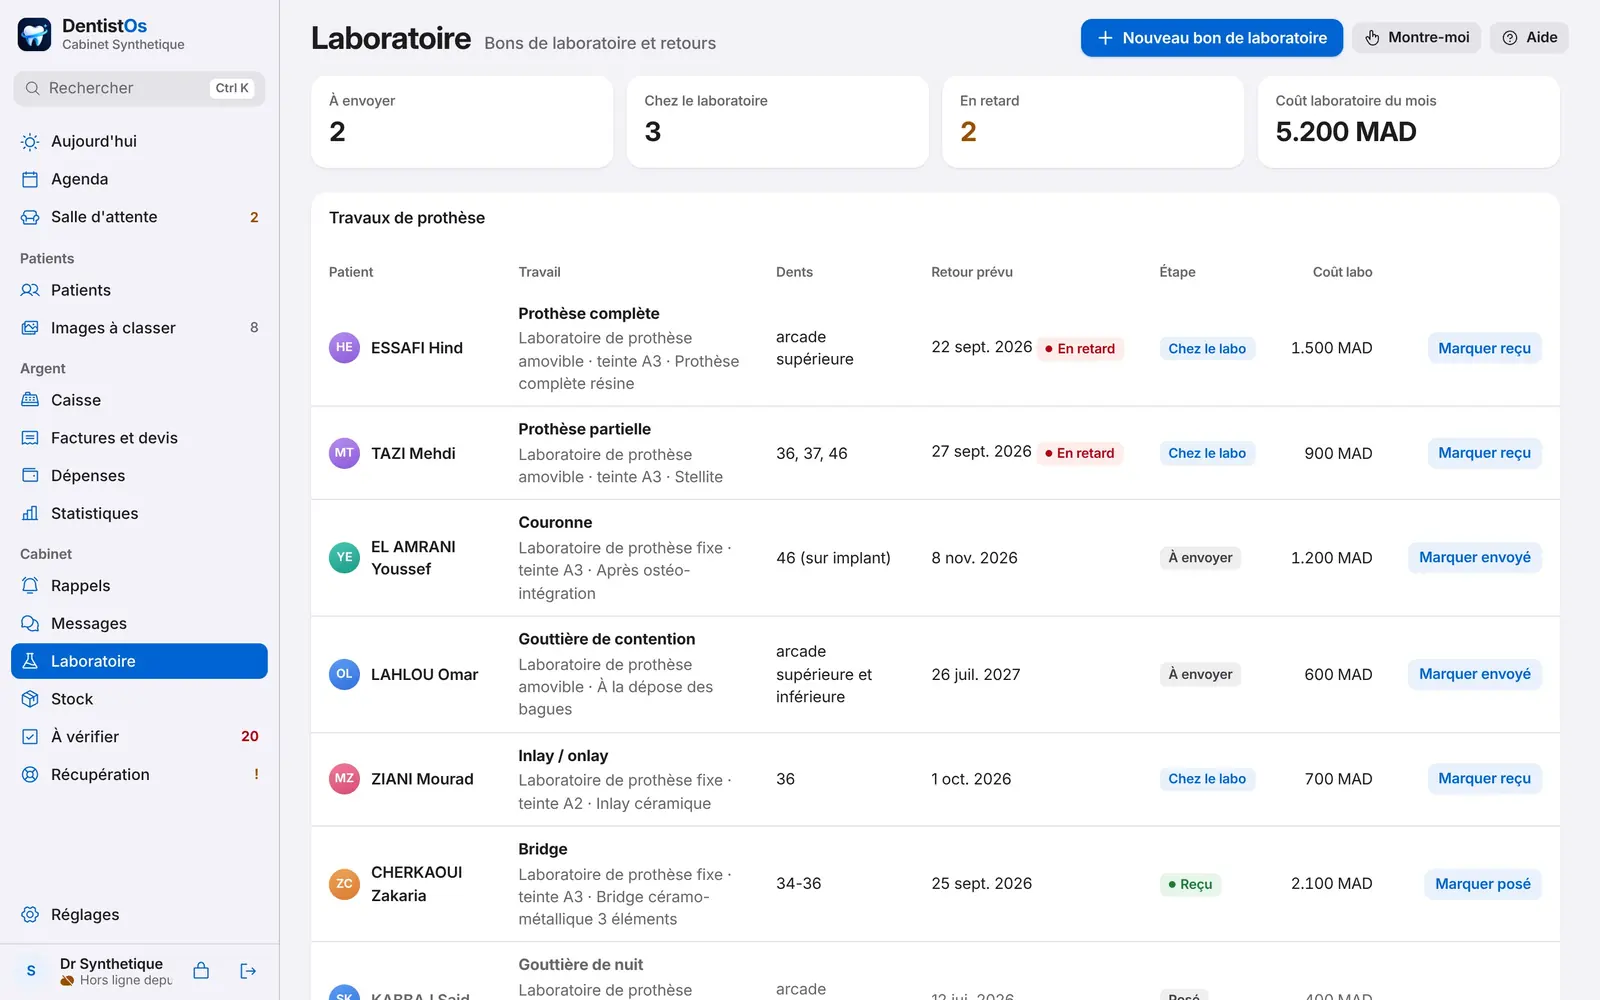Click ZIANI Mourad avatar MZ

tap(344, 779)
